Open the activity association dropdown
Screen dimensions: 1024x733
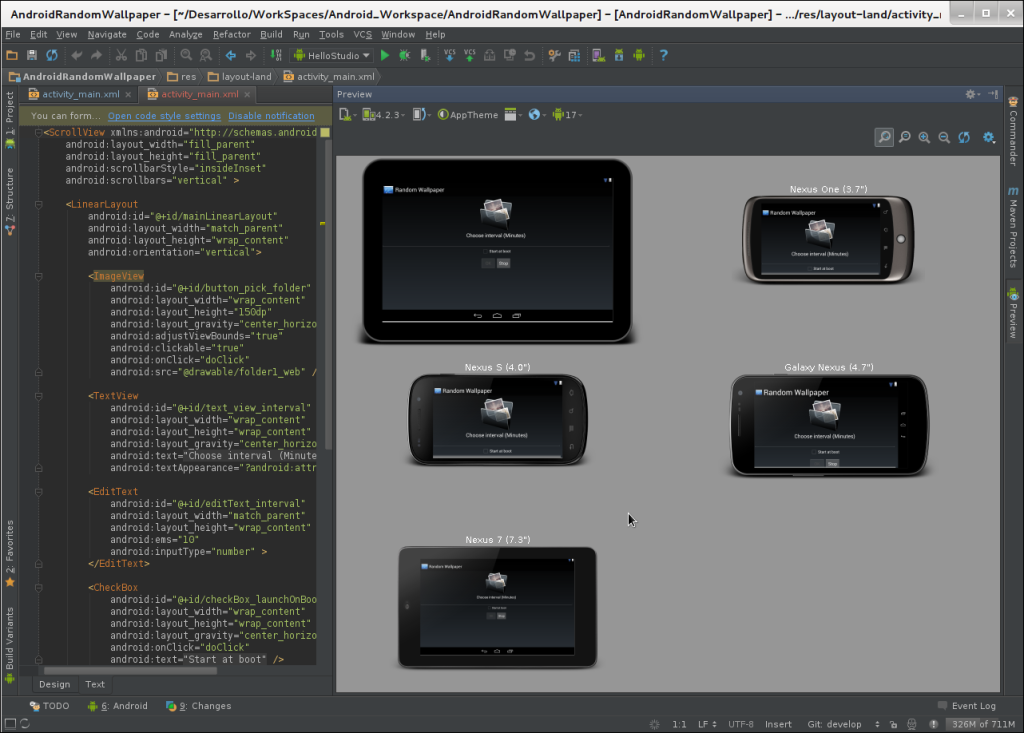(513, 115)
